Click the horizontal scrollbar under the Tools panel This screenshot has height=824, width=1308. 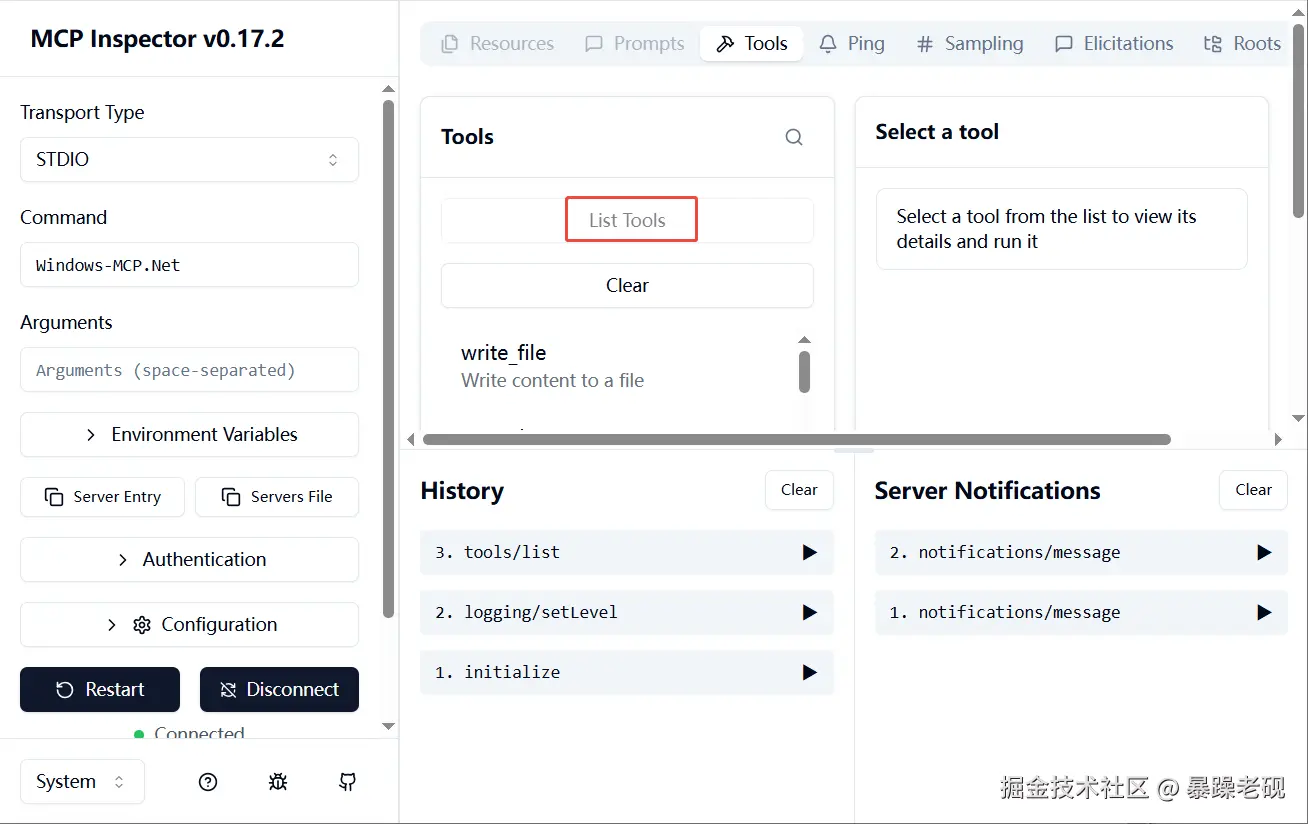click(x=796, y=439)
